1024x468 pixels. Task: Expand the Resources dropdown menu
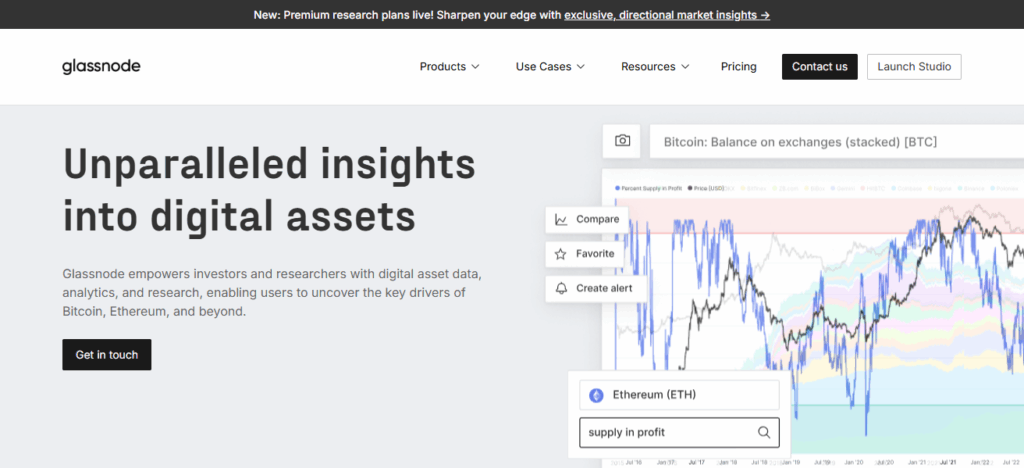tap(655, 67)
